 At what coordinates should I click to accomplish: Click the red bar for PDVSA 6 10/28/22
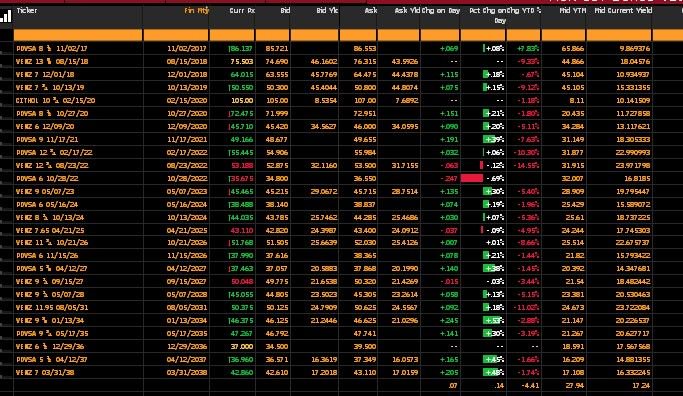pos(472,178)
